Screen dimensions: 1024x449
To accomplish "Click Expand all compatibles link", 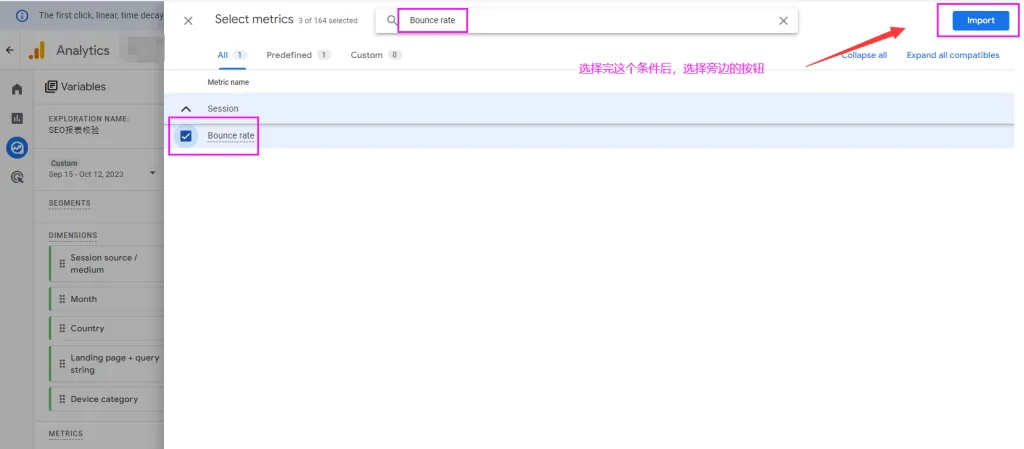I will [952, 55].
